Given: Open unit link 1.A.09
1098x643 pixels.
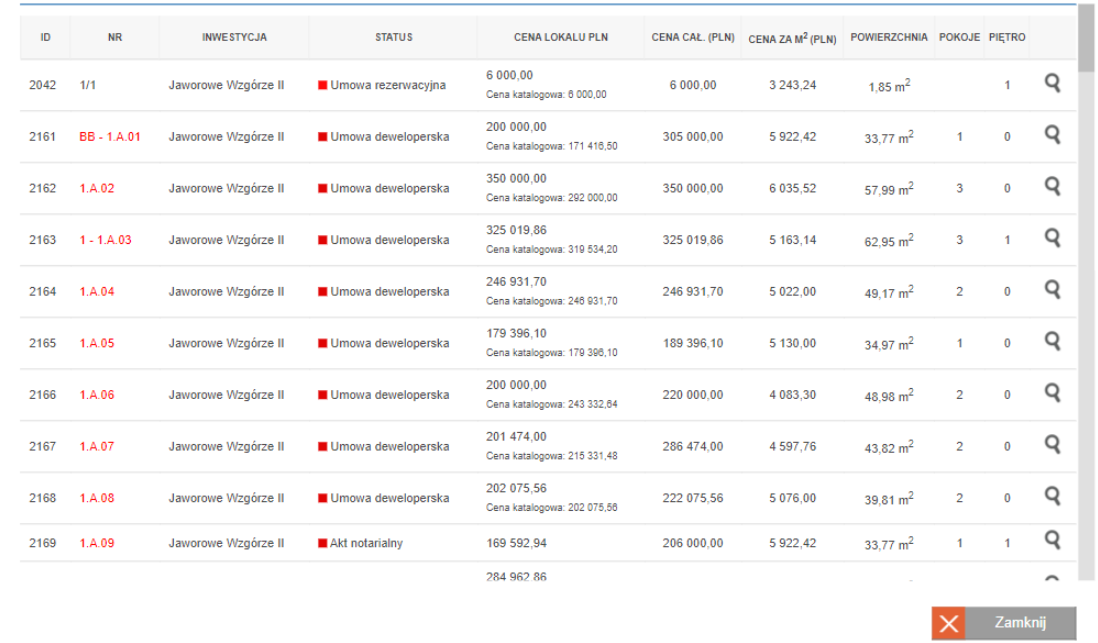Looking at the screenshot, I should click(97, 543).
